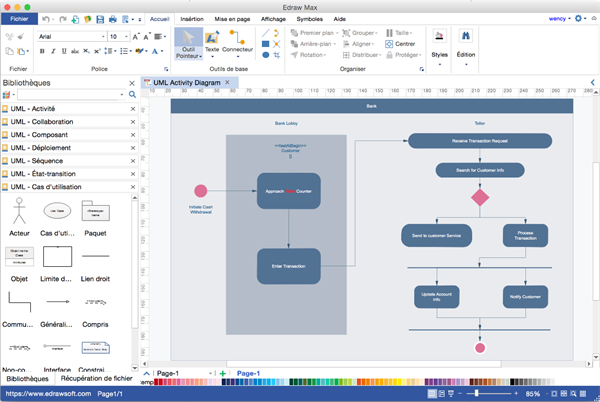Open the font name Arial dropdown
600x402 pixels.
point(101,36)
